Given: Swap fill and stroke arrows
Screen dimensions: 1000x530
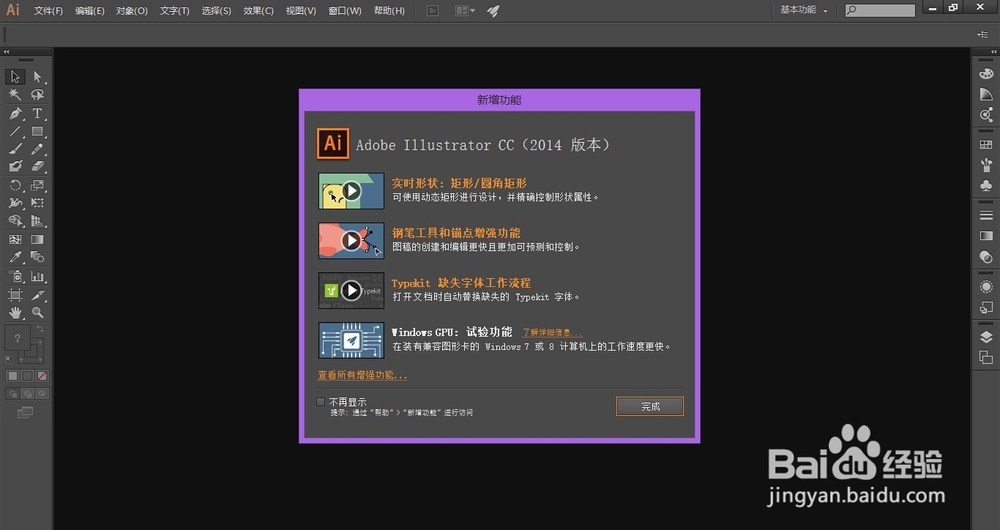Looking at the screenshot, I should pos(40,328).
